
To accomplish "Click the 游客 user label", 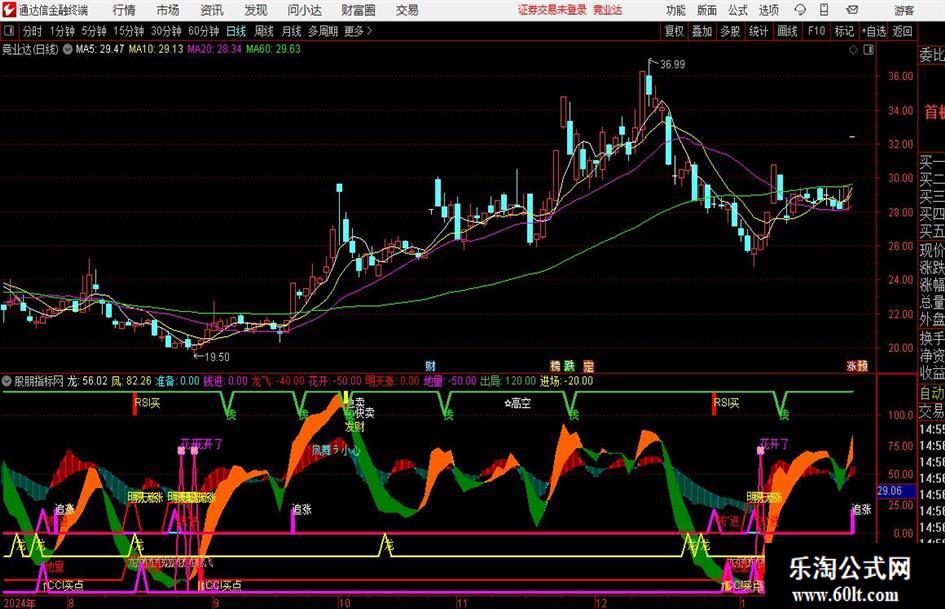I will click(904, 10).
